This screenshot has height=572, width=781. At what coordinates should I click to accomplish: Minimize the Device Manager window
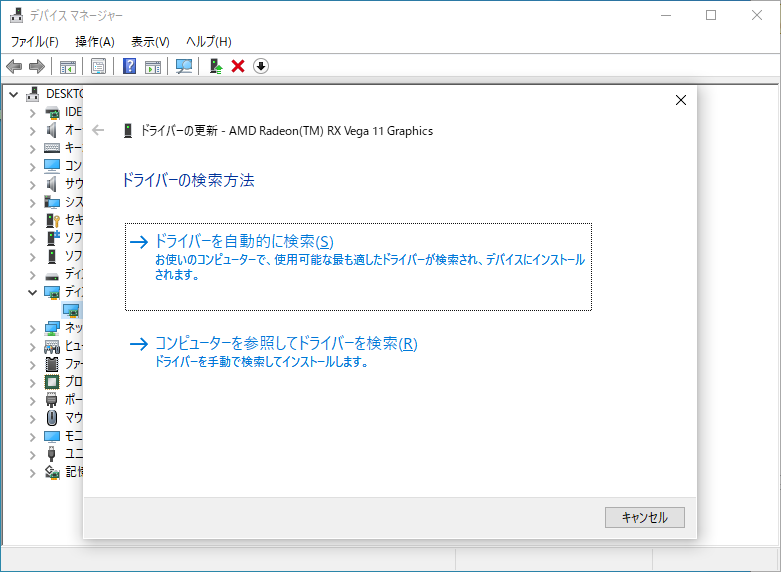tap(666, 15)
